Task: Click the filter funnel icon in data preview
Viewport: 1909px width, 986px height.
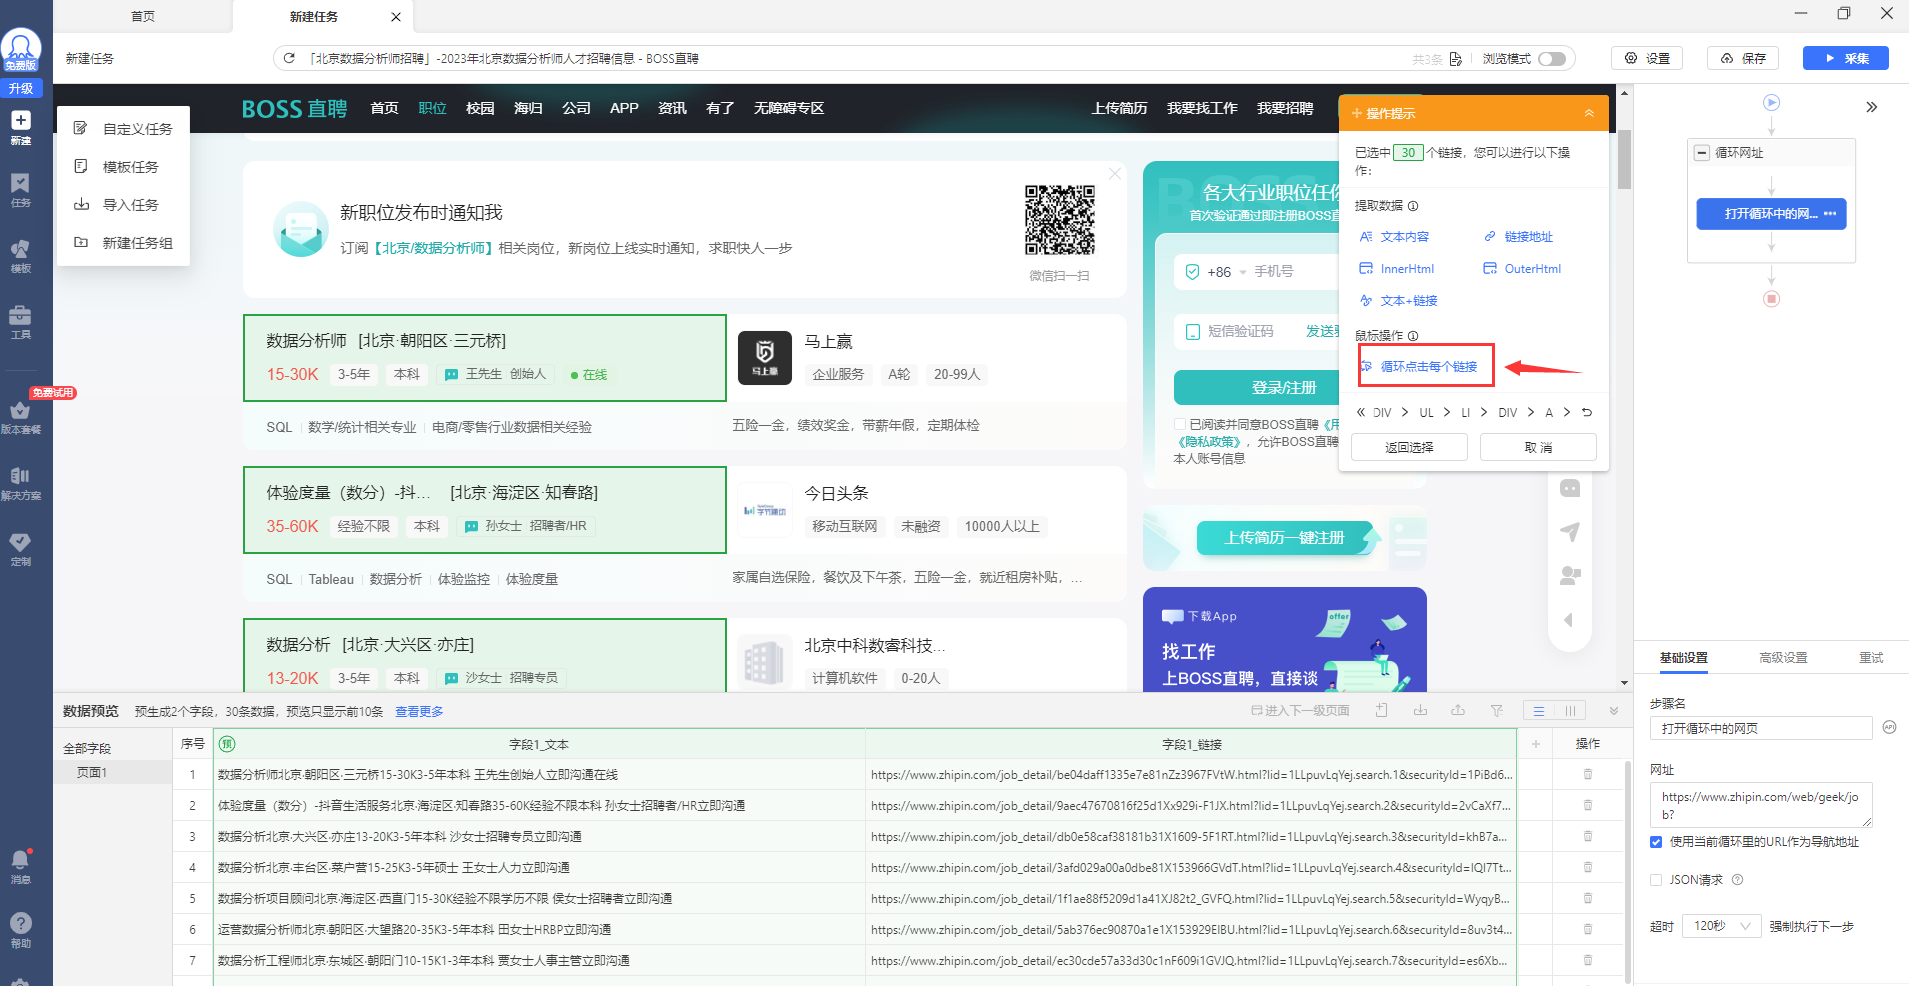Action: (x=1497, y=710)
